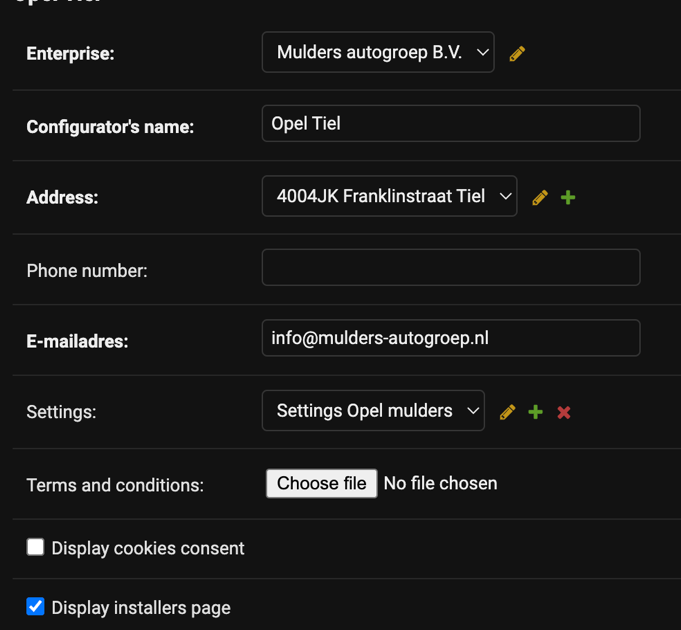
Task: Click the Enterprise dropdown chevron arrow
Action: pyautogui.click(x=483, y=53)
